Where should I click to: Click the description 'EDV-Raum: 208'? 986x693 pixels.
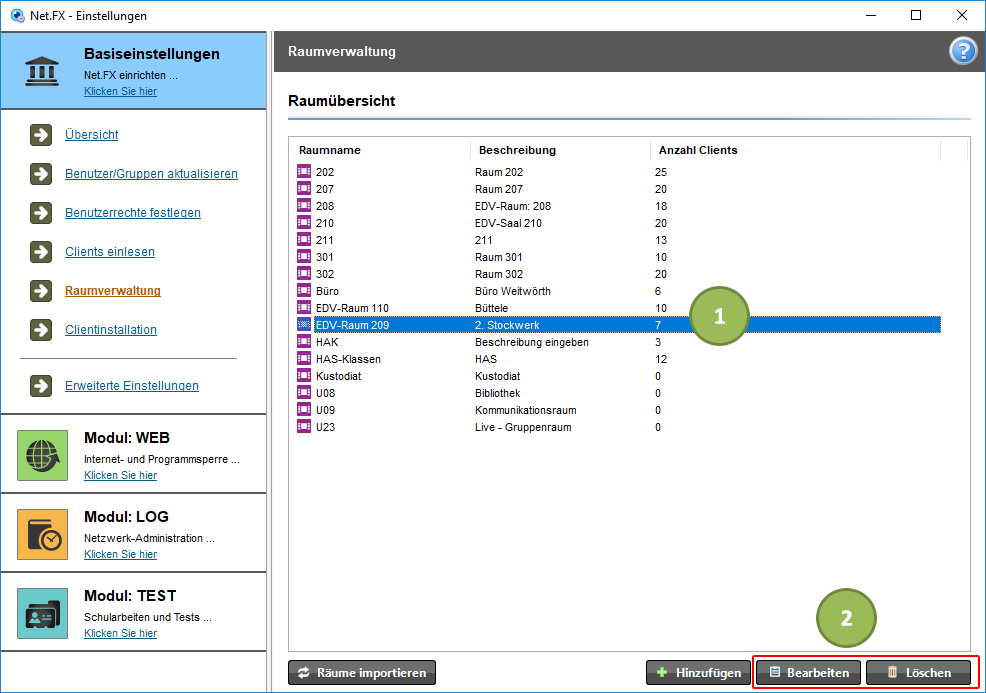point(512,206)
